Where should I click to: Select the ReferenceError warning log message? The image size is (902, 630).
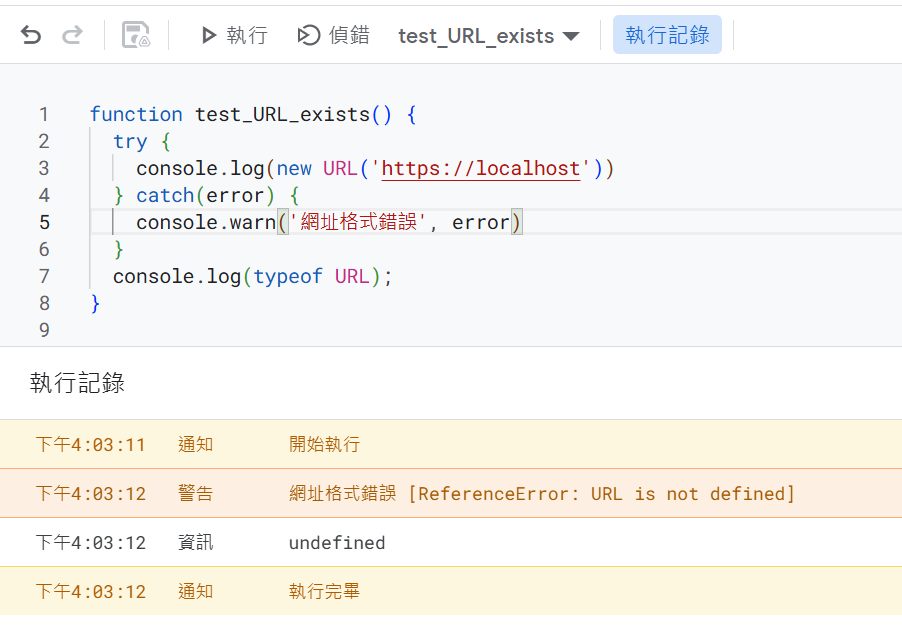(541, 494)
